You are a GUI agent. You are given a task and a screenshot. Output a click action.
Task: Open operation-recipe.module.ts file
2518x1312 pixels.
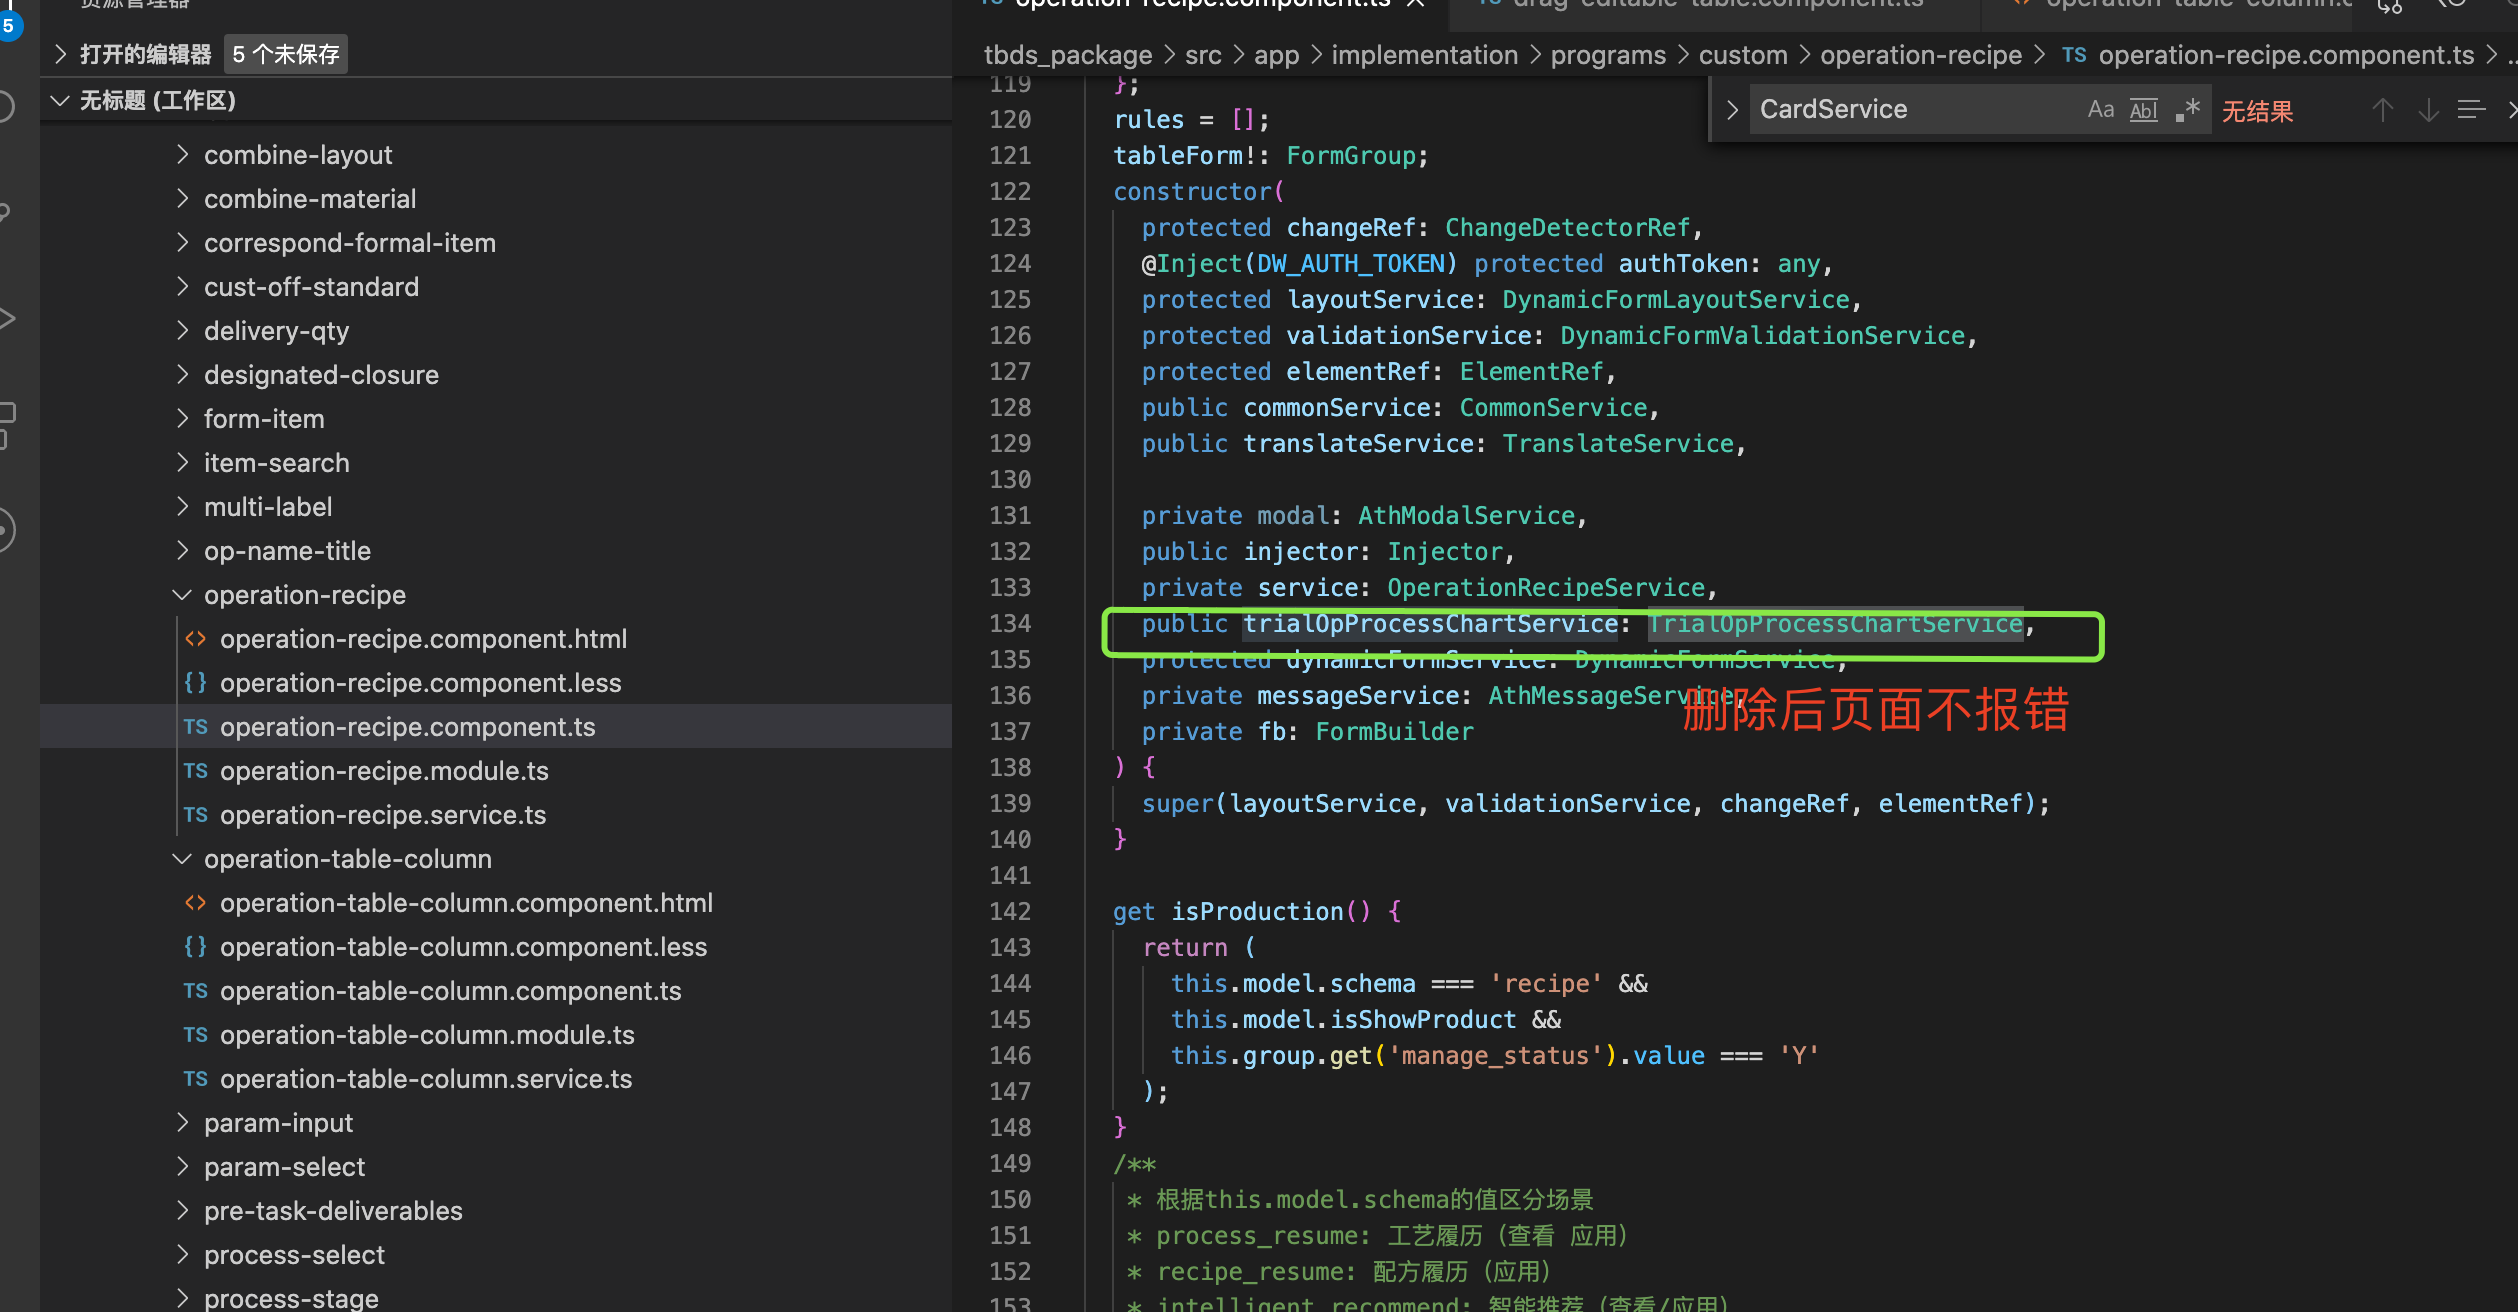[384, 771]
